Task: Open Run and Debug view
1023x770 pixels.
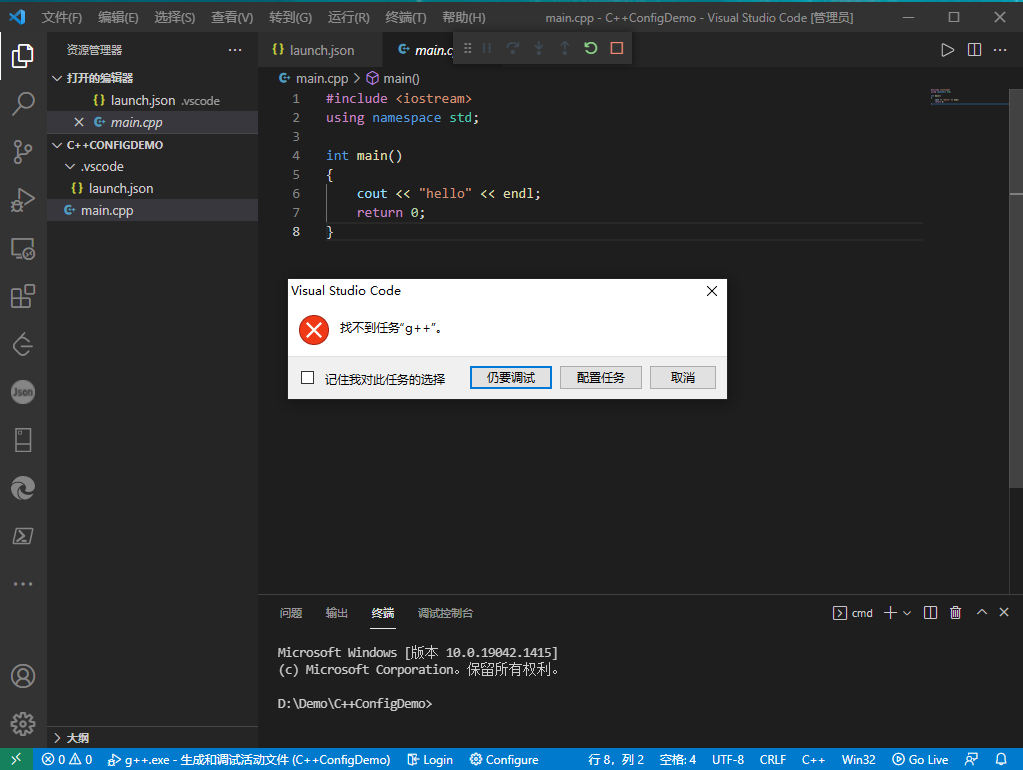Action: click(x=22, y=200)
